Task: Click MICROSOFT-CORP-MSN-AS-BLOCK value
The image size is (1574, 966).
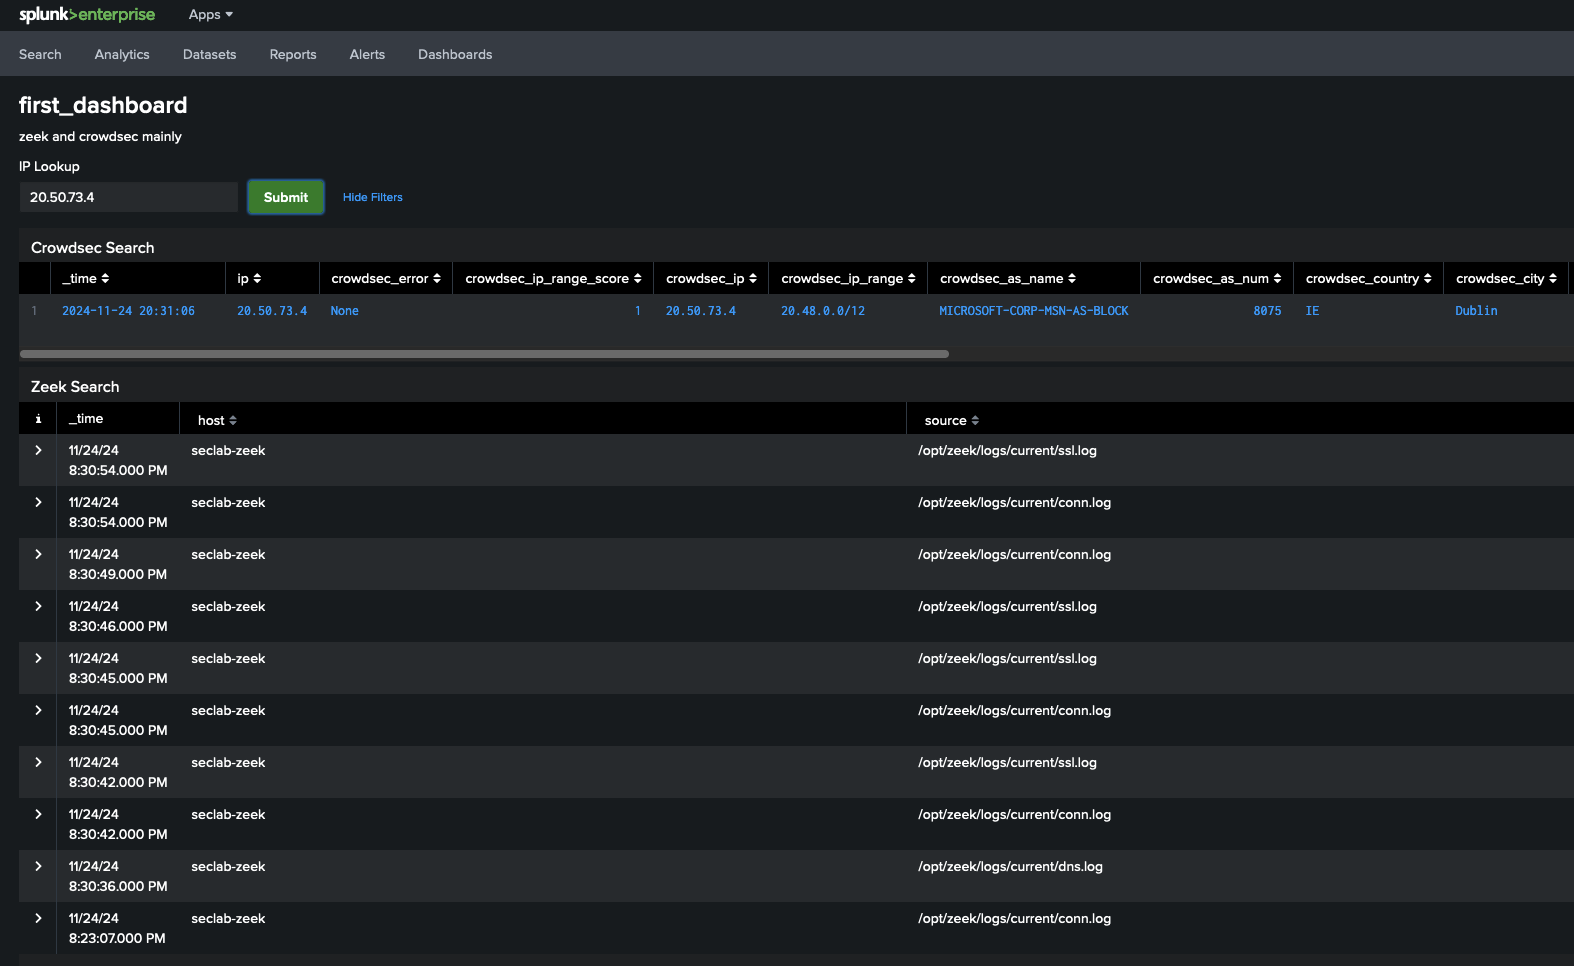Action: [x=1034, y=311]
